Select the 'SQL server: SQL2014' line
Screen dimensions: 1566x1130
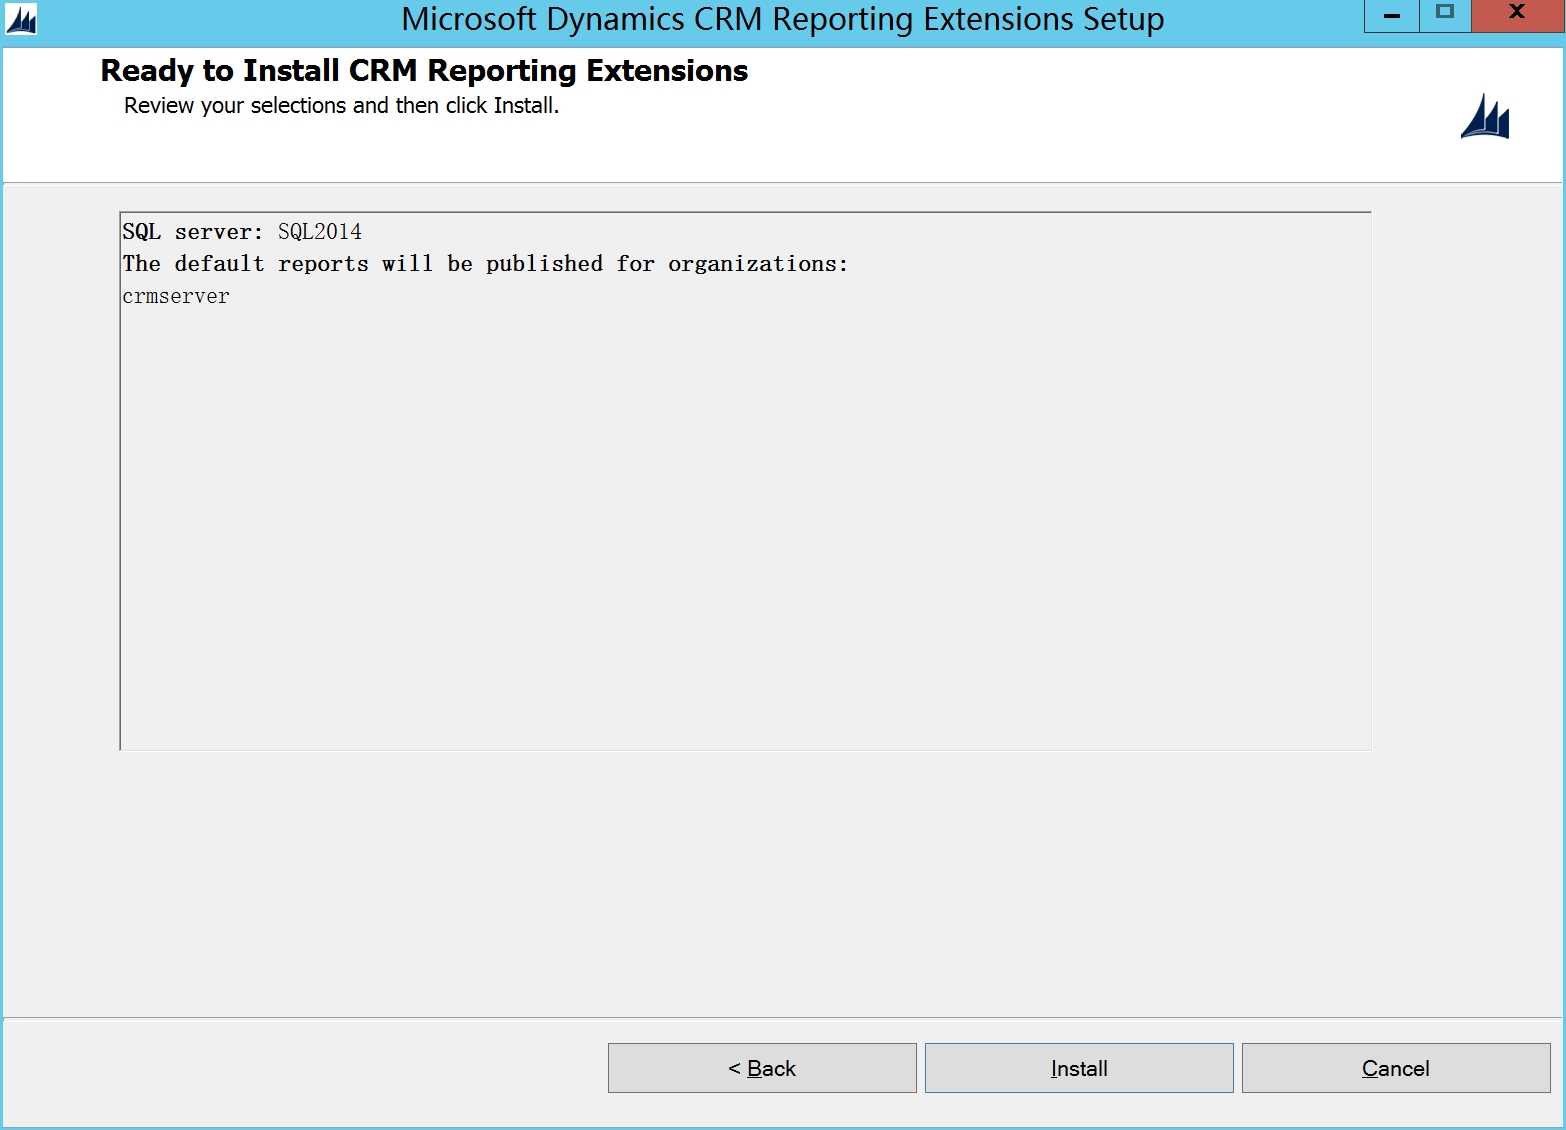242,232
